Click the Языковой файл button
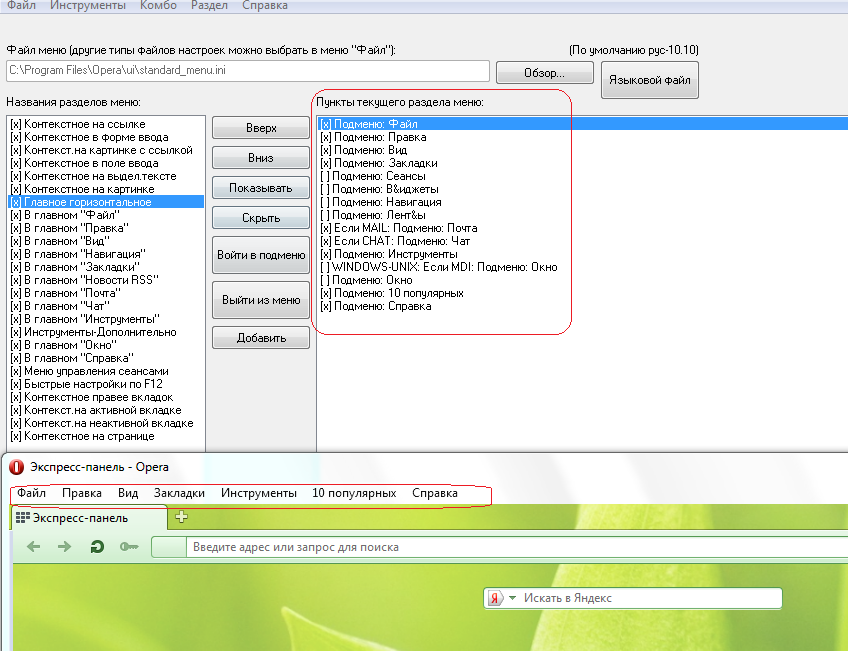This screenshot has width=848, height=651. [x=650, y=80]
